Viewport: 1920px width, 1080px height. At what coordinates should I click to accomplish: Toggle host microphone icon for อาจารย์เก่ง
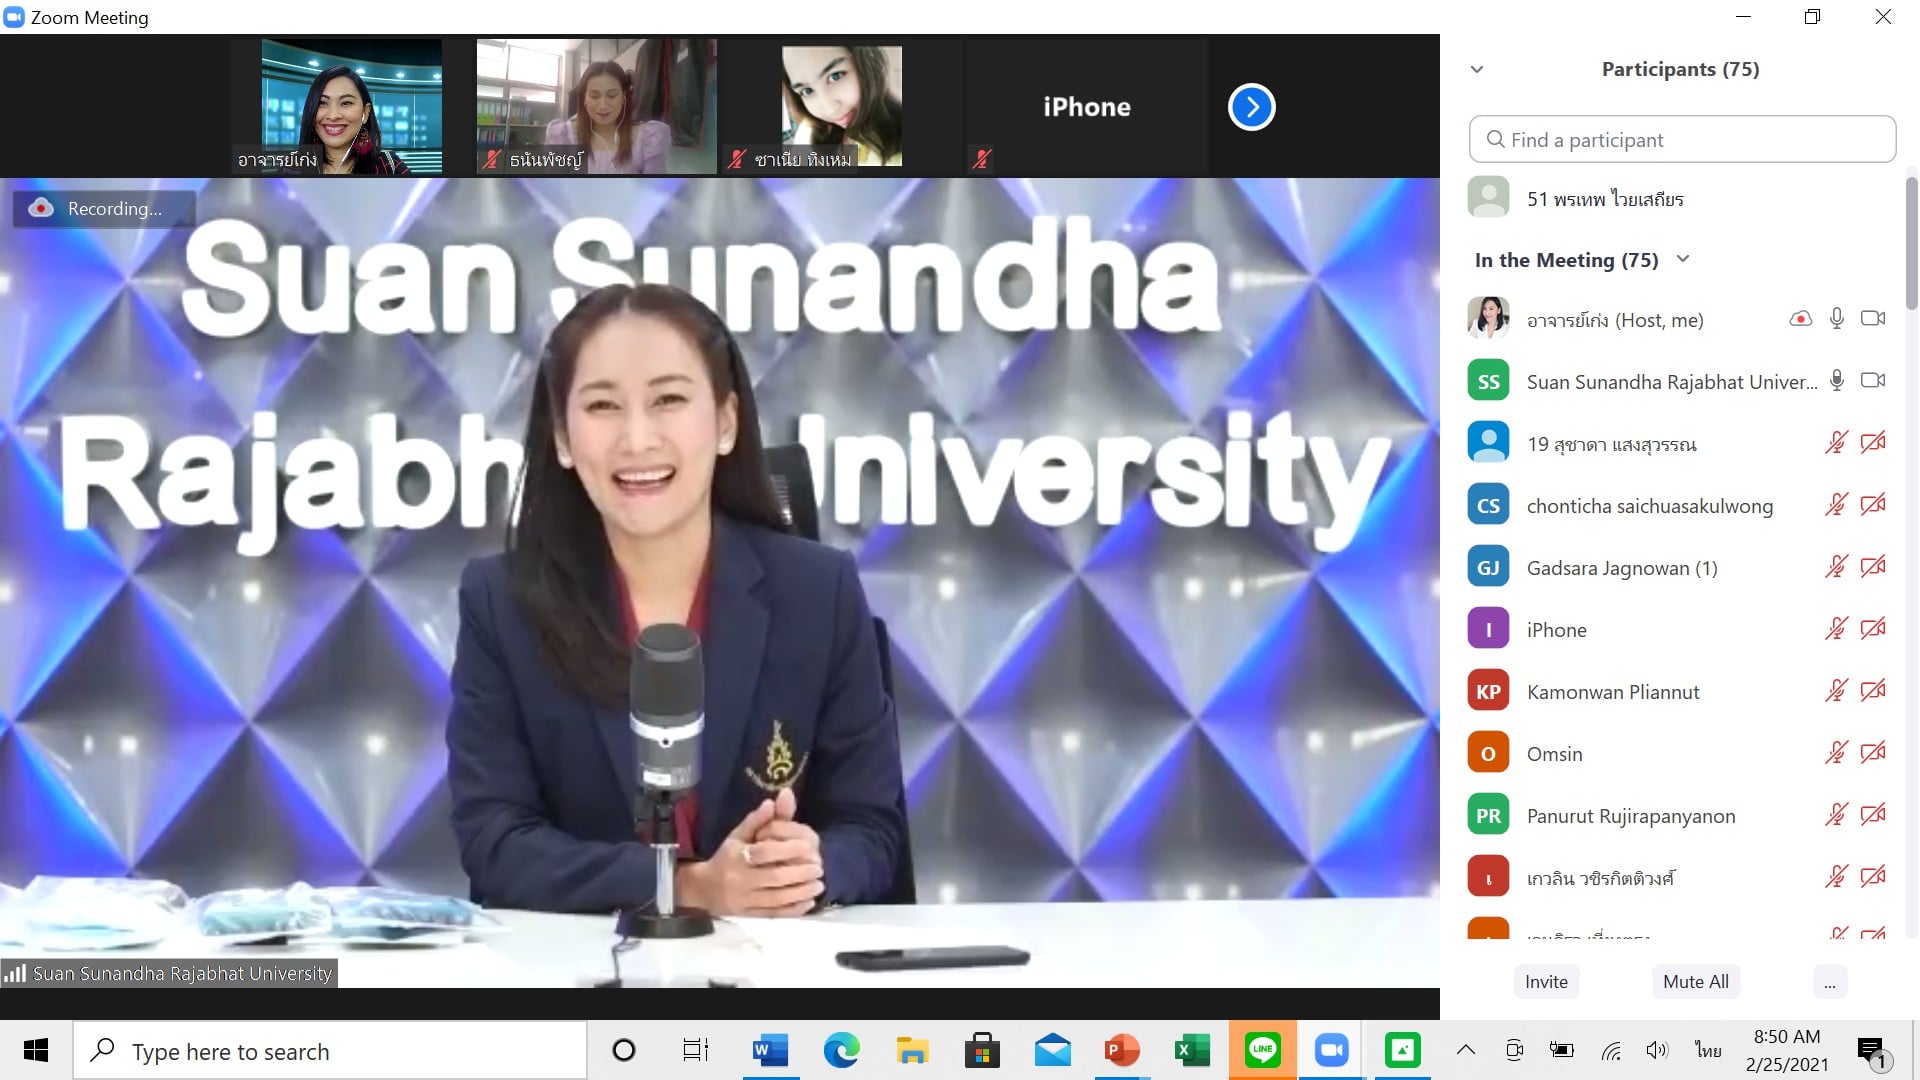1837,319
